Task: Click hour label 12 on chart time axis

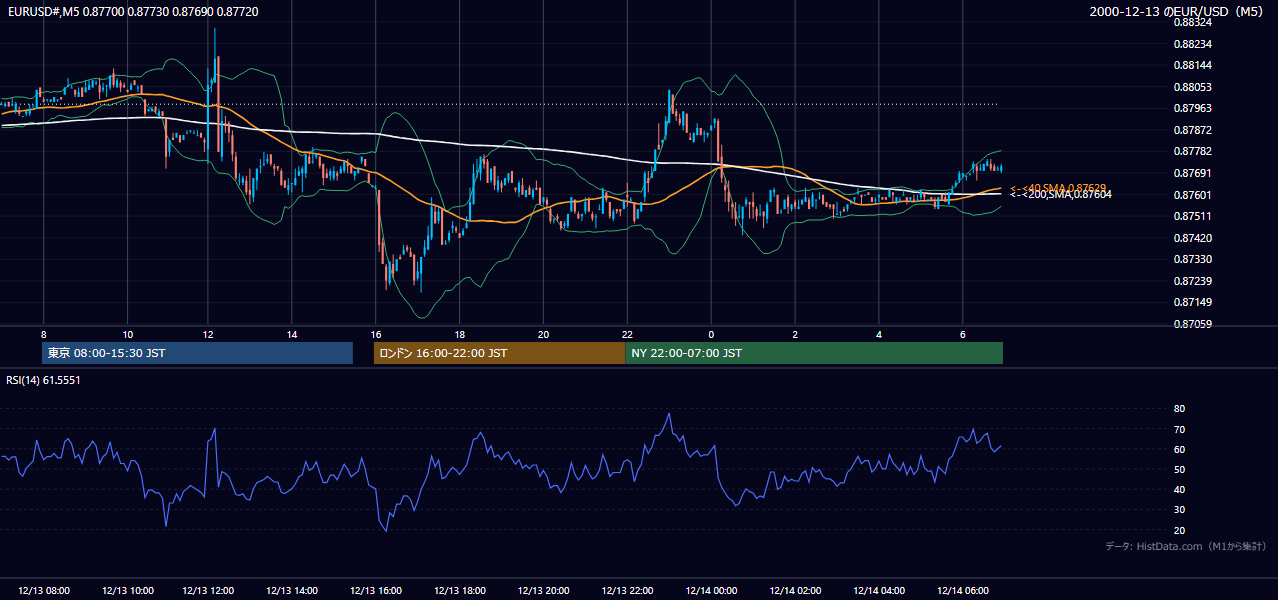Action: tap(208, 334)
